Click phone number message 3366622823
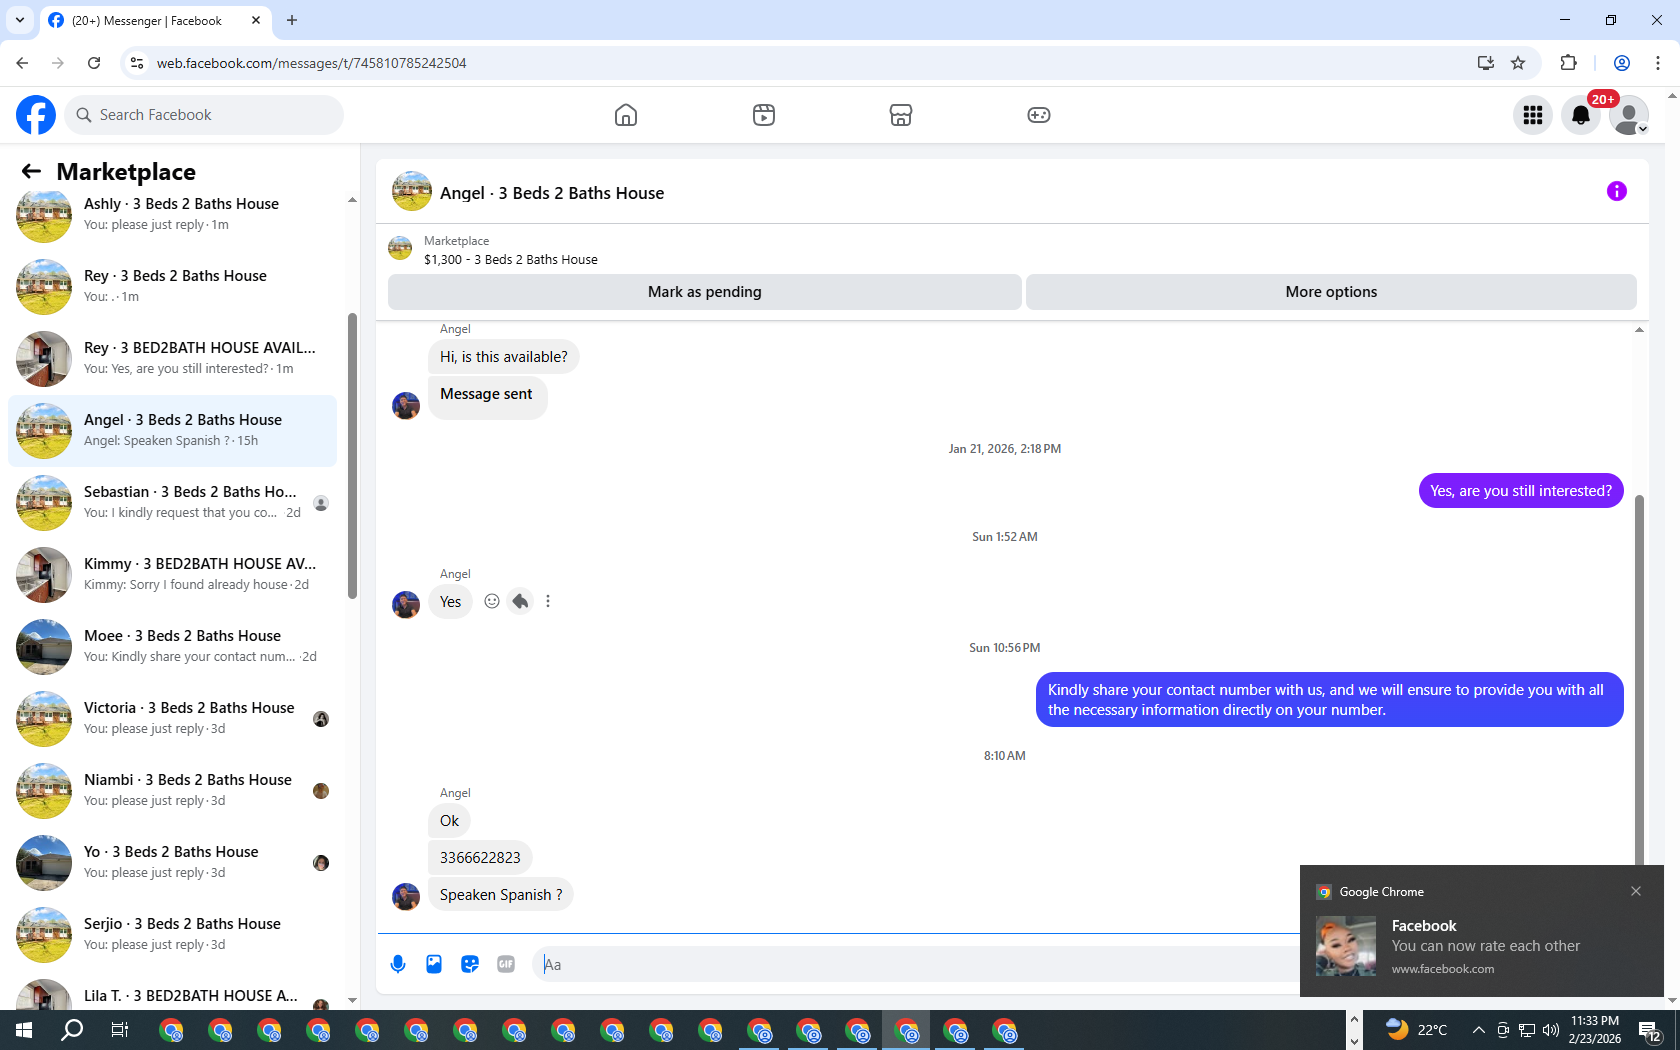This screenshot has width=1680, height=1050. (x=480, y=857)
